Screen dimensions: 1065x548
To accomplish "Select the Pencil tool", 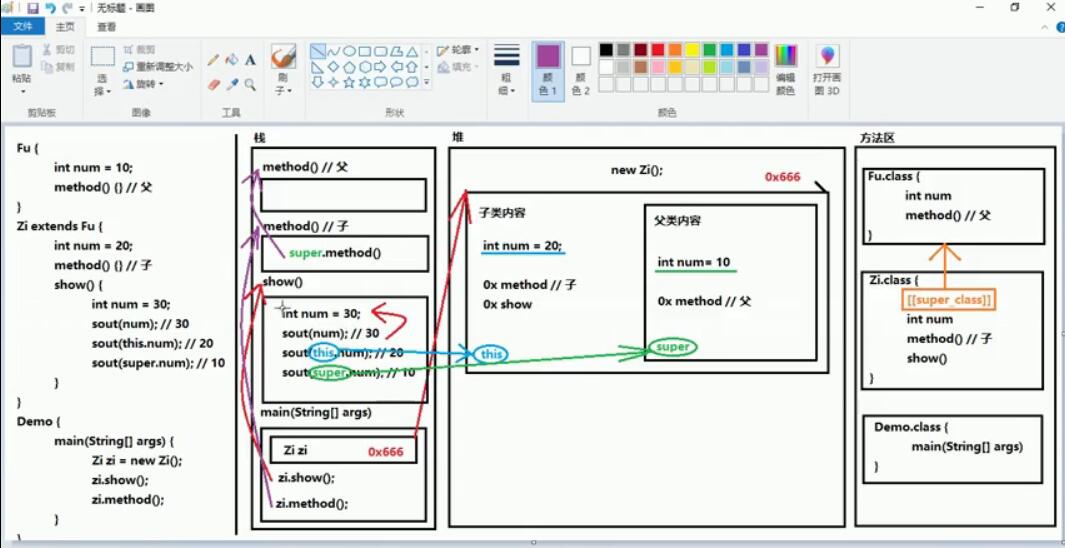I will click(x=213, y=60).
